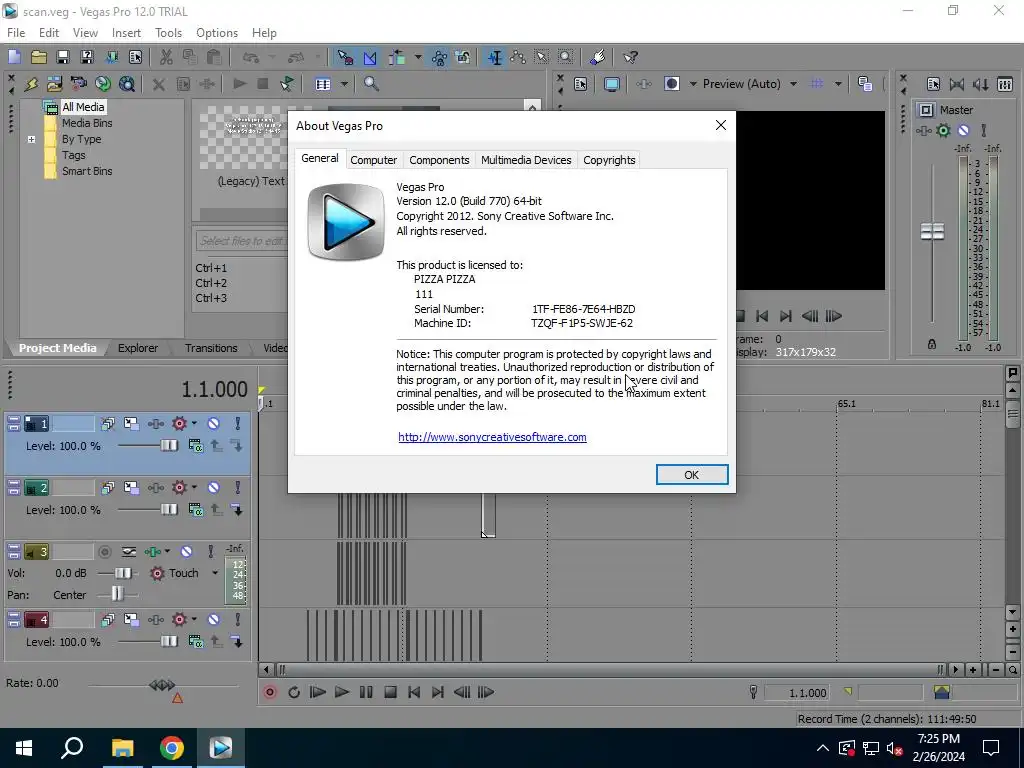Viewport: 1024px width, 768px height.
Task: Open the Project Media views dropdown
Action: coord(344,84)
